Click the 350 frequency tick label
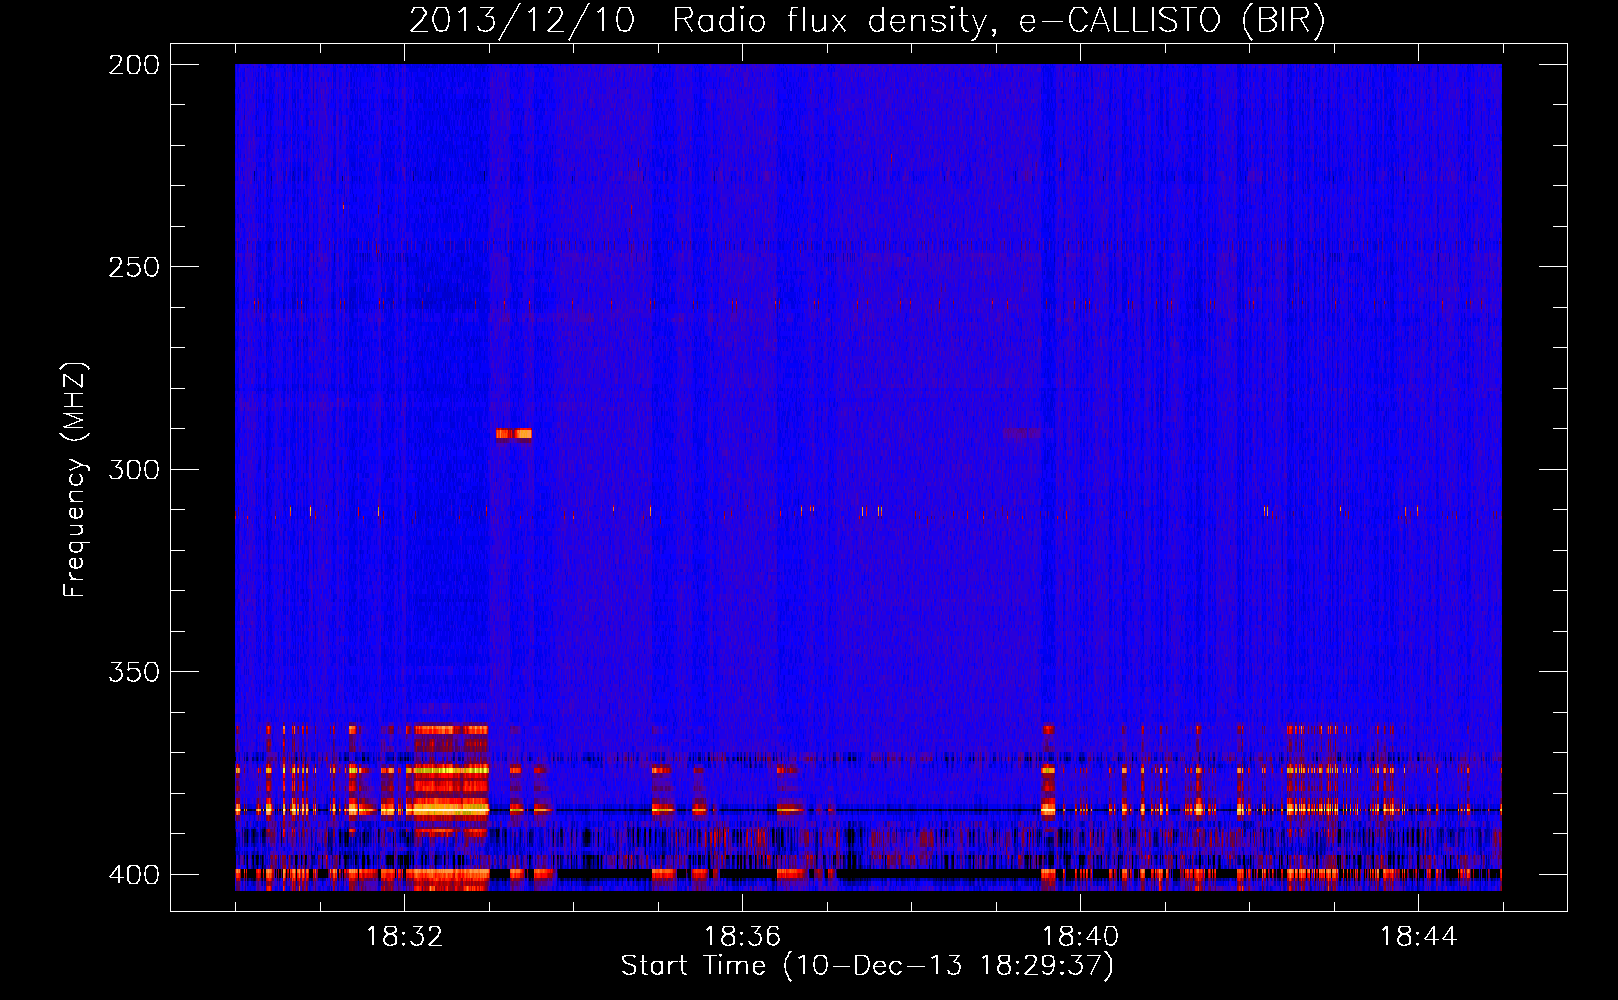 pos(133,672)
